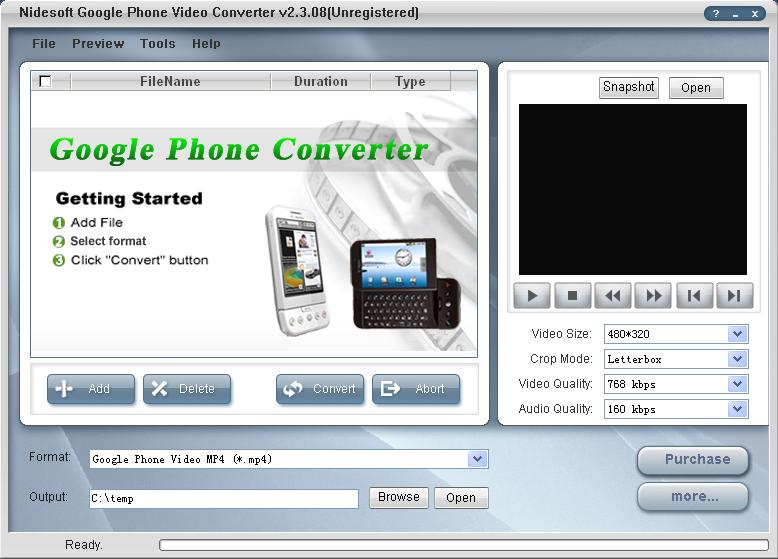The image size is (778, 559).
Task: Click the Google Phone Converter banner title
Action: pyautogui.click(x=239, y=149)
